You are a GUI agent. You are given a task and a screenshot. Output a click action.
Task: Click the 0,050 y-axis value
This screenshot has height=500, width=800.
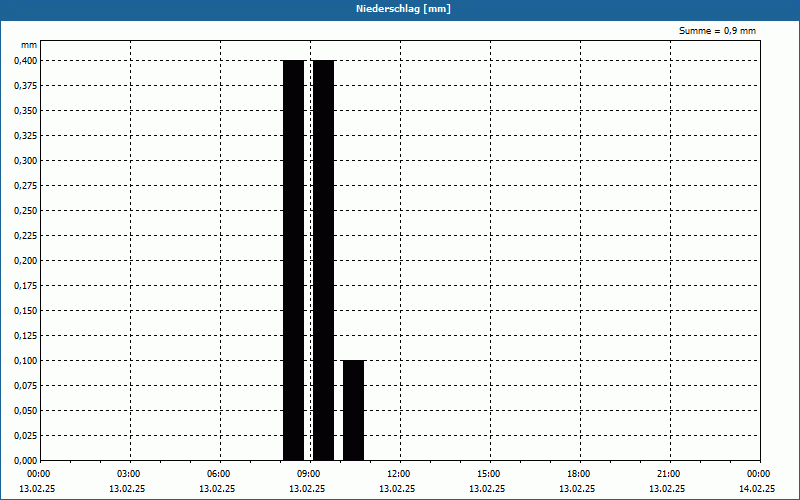pyautogui.click(x=26, y=411)
